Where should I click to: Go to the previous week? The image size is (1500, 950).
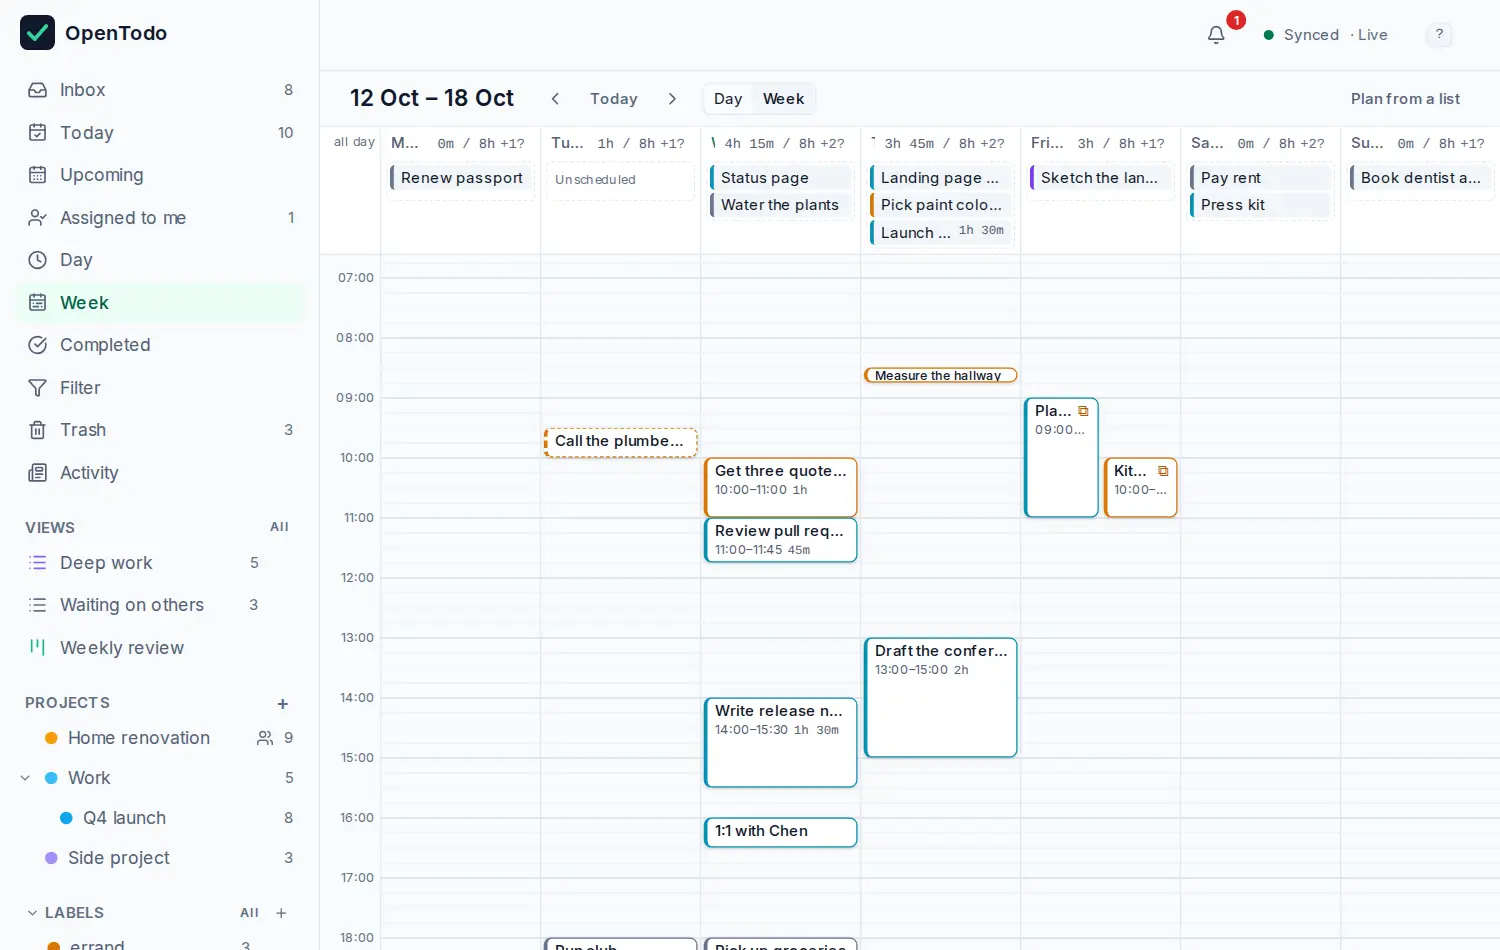[555, 99]
